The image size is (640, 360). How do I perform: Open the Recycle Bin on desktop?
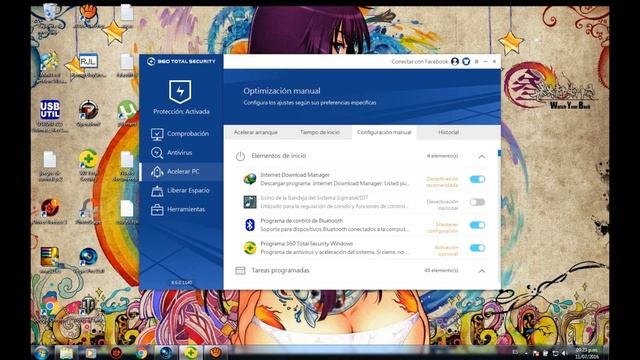(50, 11)
